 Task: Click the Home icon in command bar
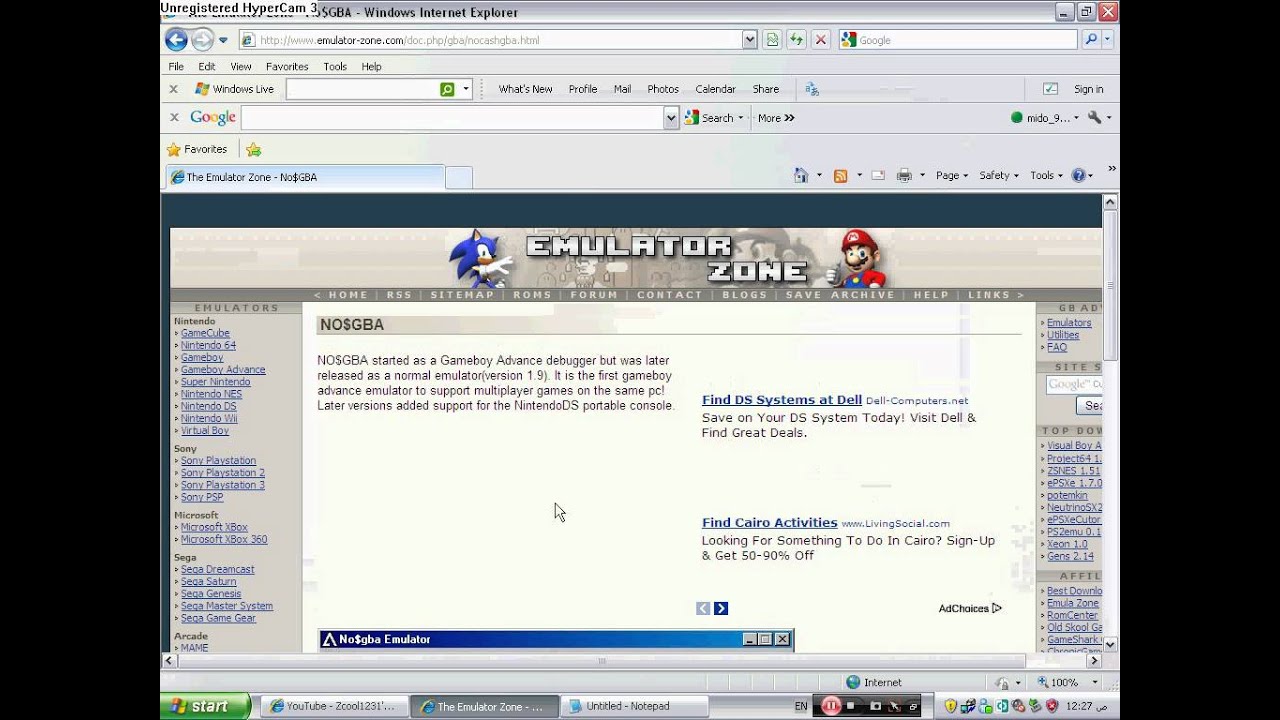(801, 175)
